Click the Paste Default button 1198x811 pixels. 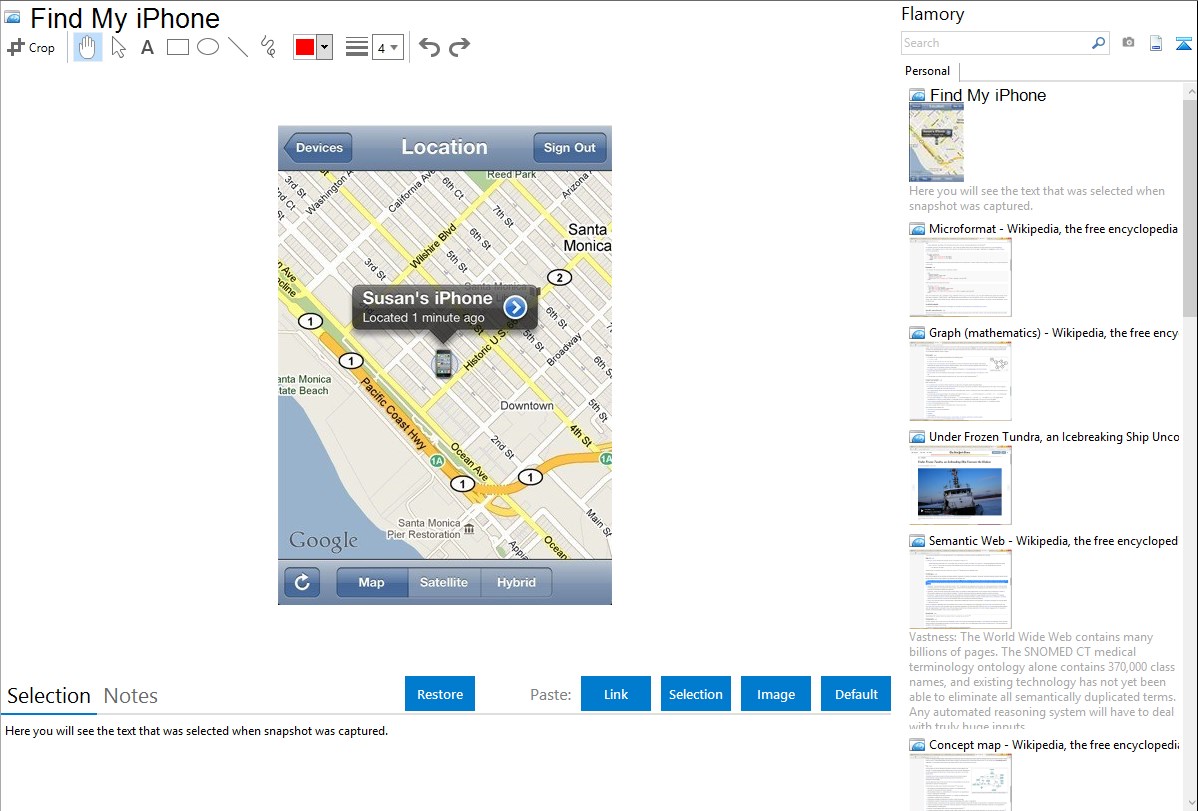[x=856, y=694]
